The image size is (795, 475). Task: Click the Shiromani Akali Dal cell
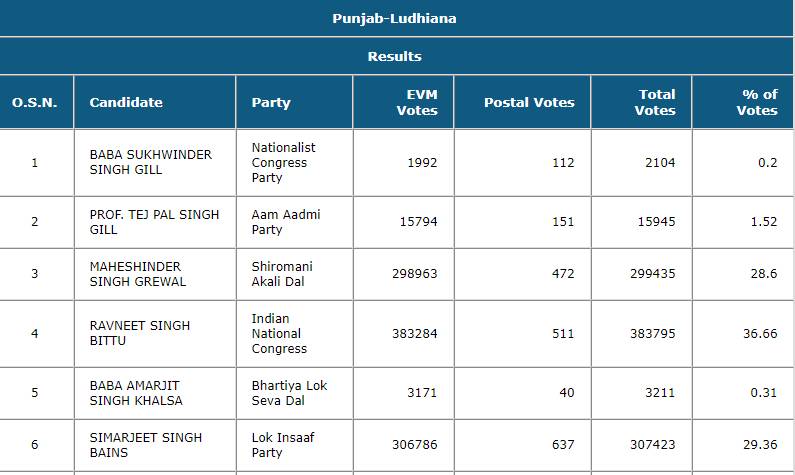click(281, 274)
